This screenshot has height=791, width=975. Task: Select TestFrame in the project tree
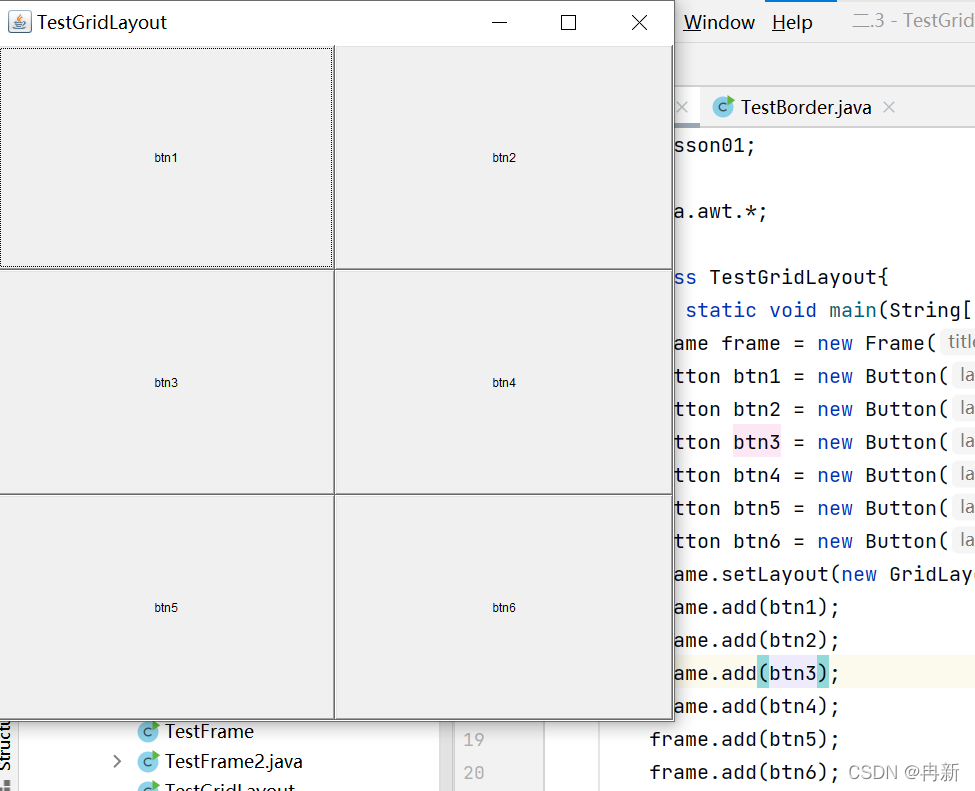coord(209,731)
